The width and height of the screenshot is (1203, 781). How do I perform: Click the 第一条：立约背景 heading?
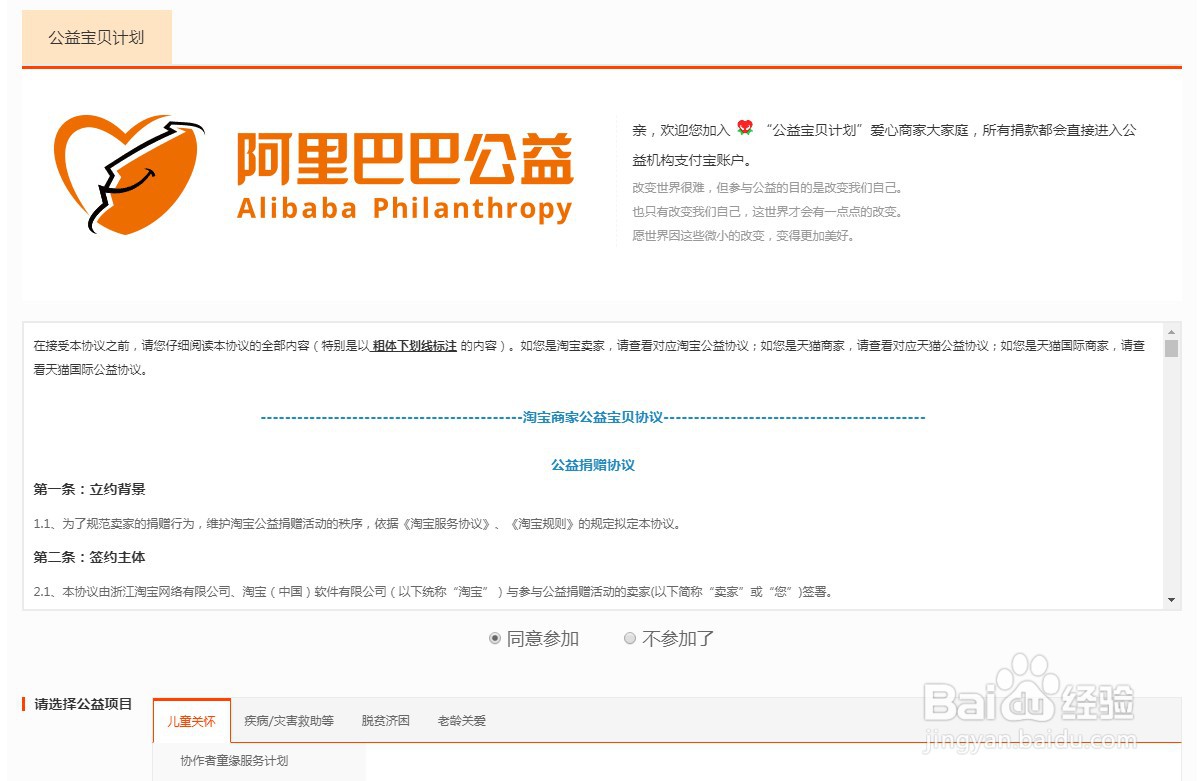click(89, 489)
